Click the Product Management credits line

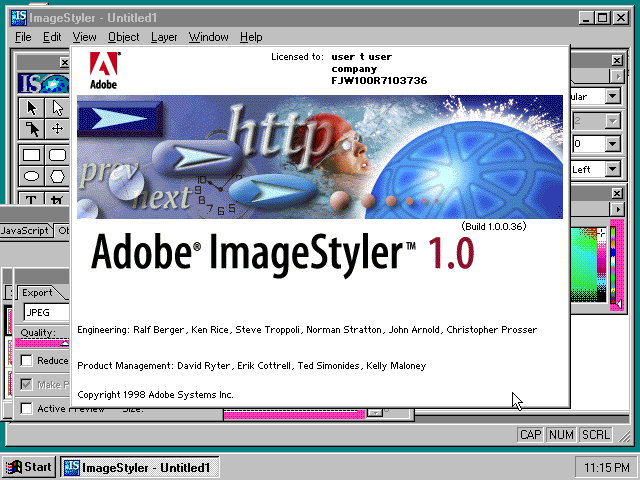251,366
